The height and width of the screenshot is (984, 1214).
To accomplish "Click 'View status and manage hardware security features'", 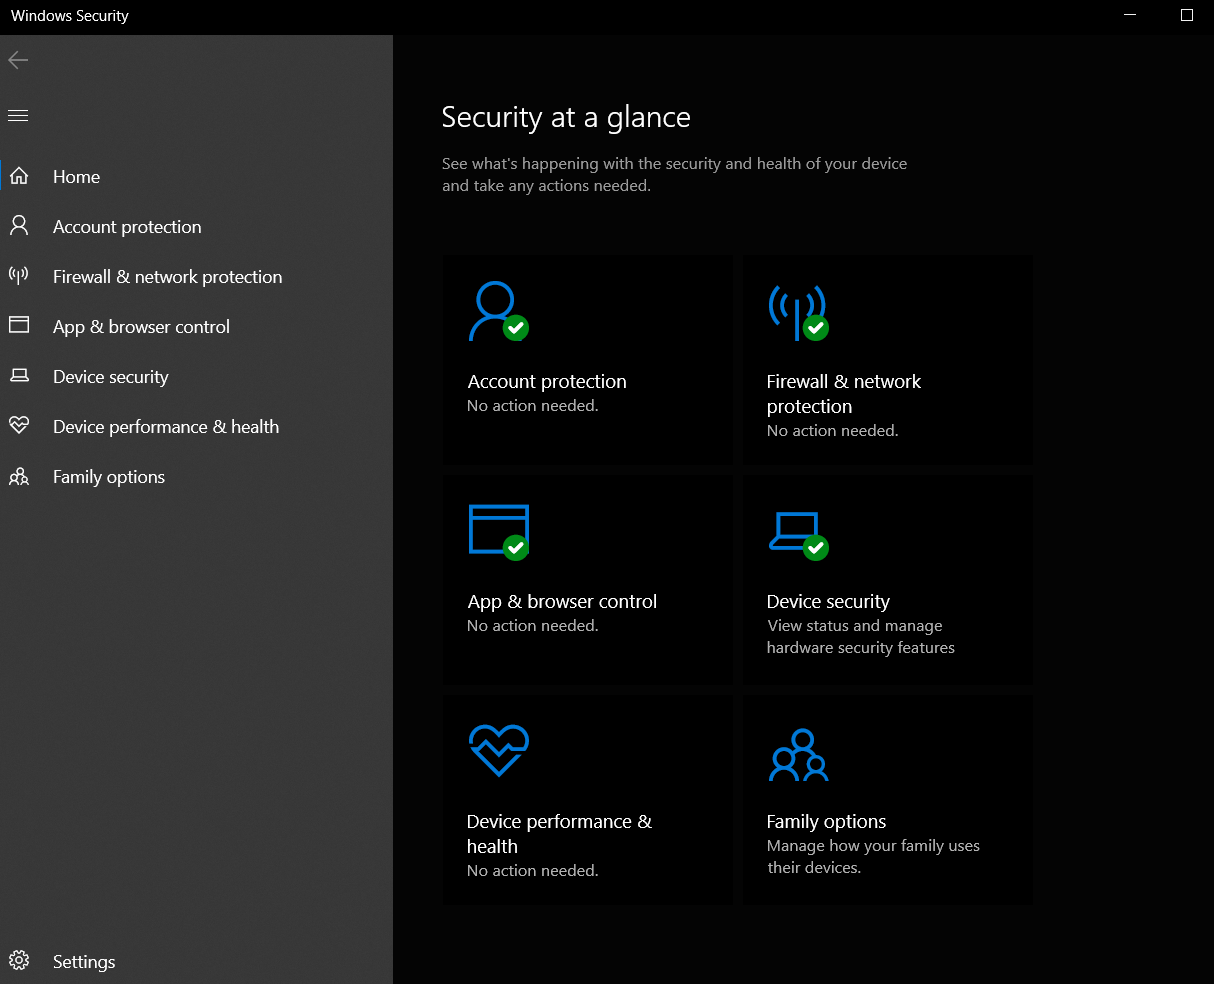I will tap(860, 637).
